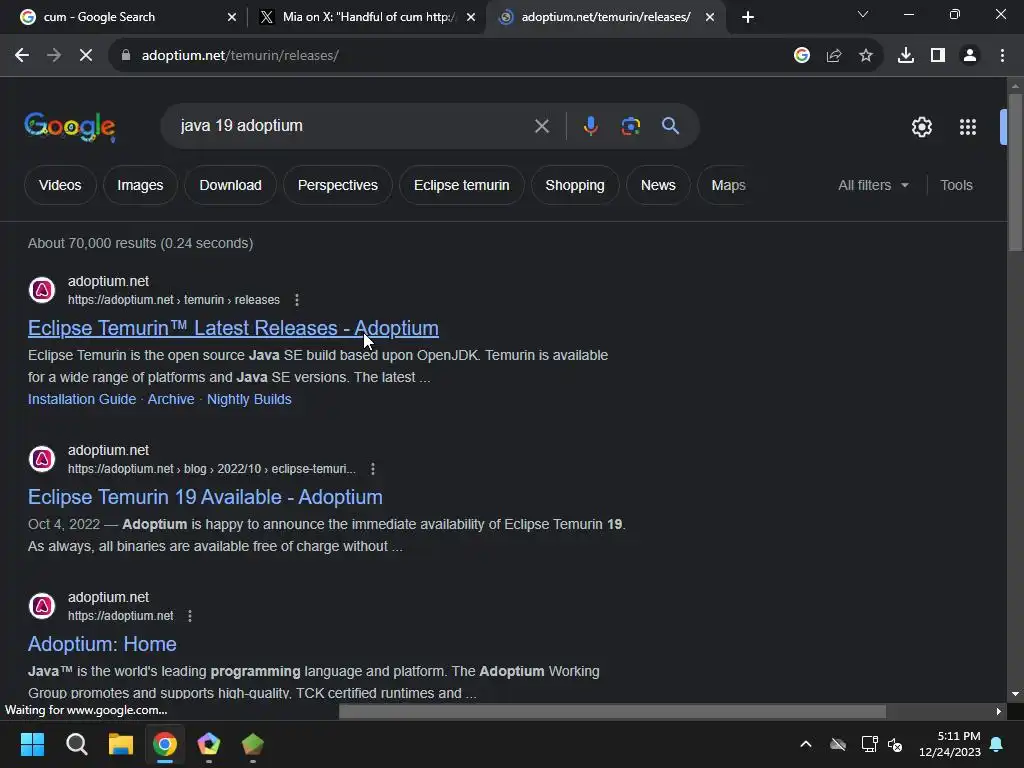Select the Eclipse temurin filter chip
Viewport: 1024px width, 768px height.
click(x=462, y=185)
